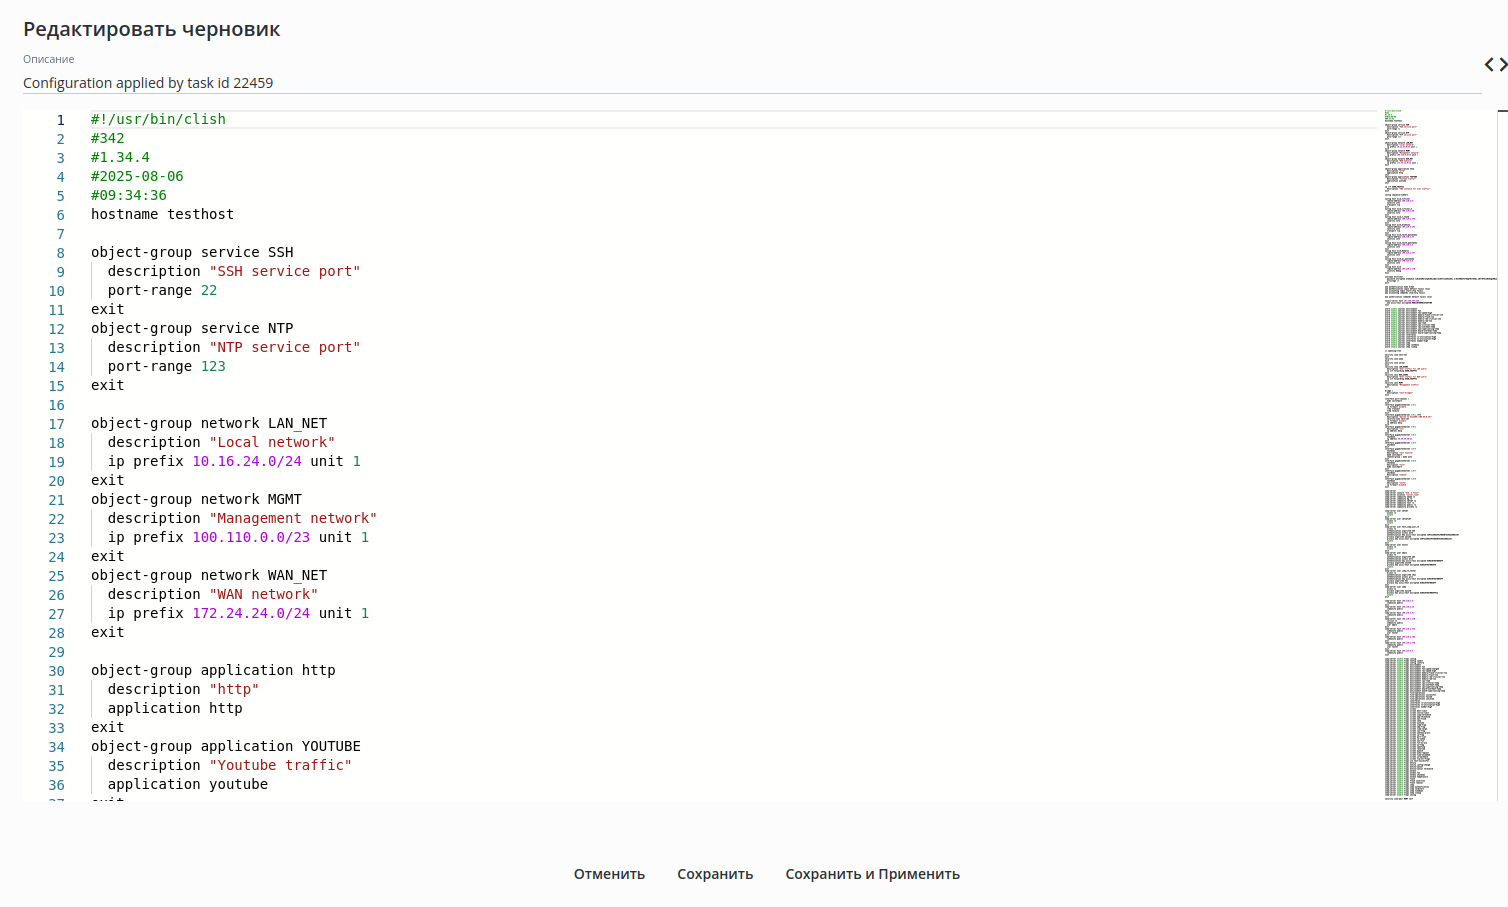Click the "Management network" description string
The height and width of the screenshot is (907, 1508).
[293, 518]
